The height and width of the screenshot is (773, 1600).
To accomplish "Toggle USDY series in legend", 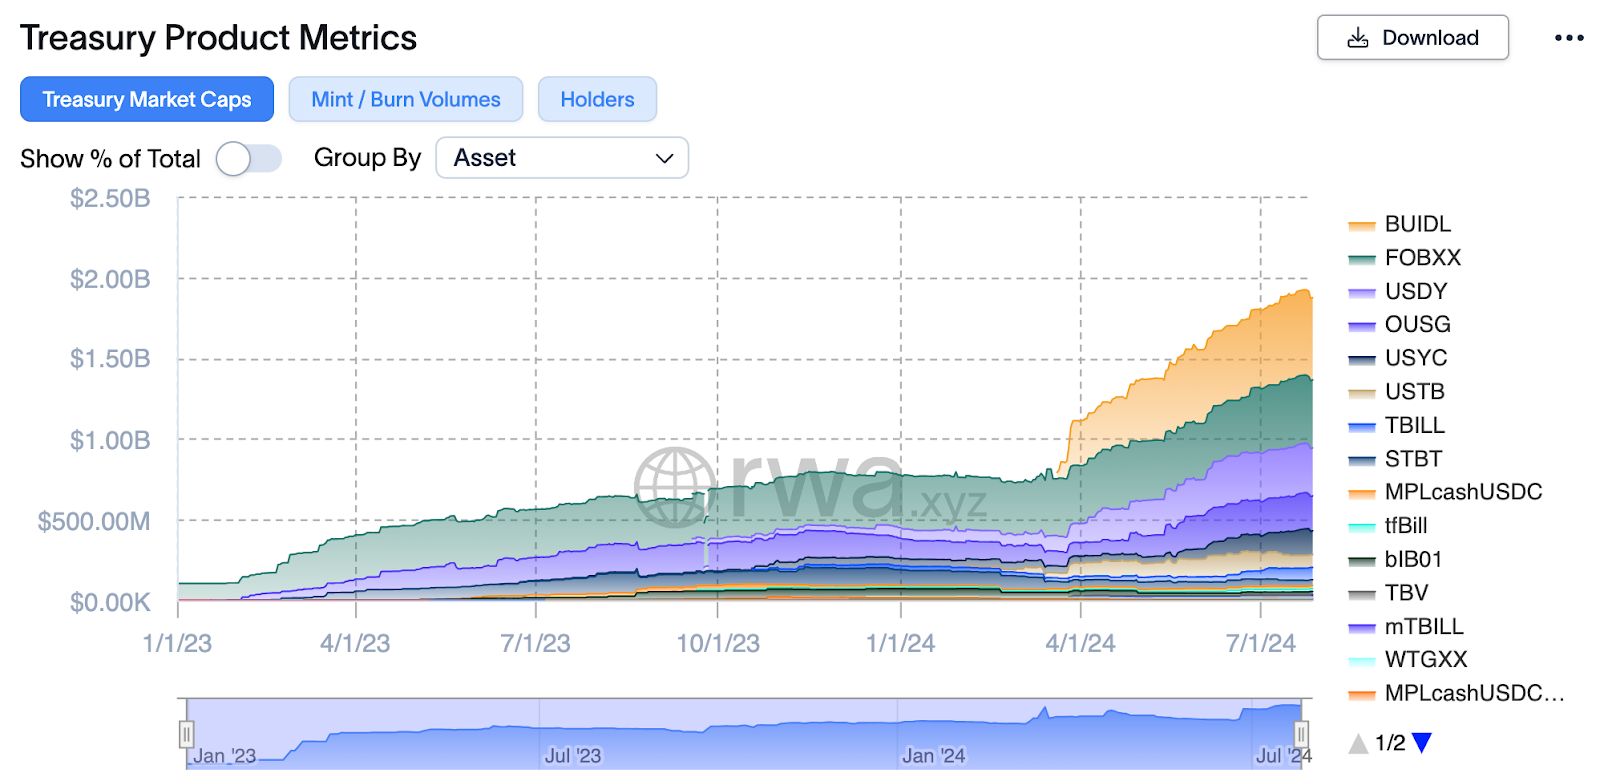I will (1398, 291).
